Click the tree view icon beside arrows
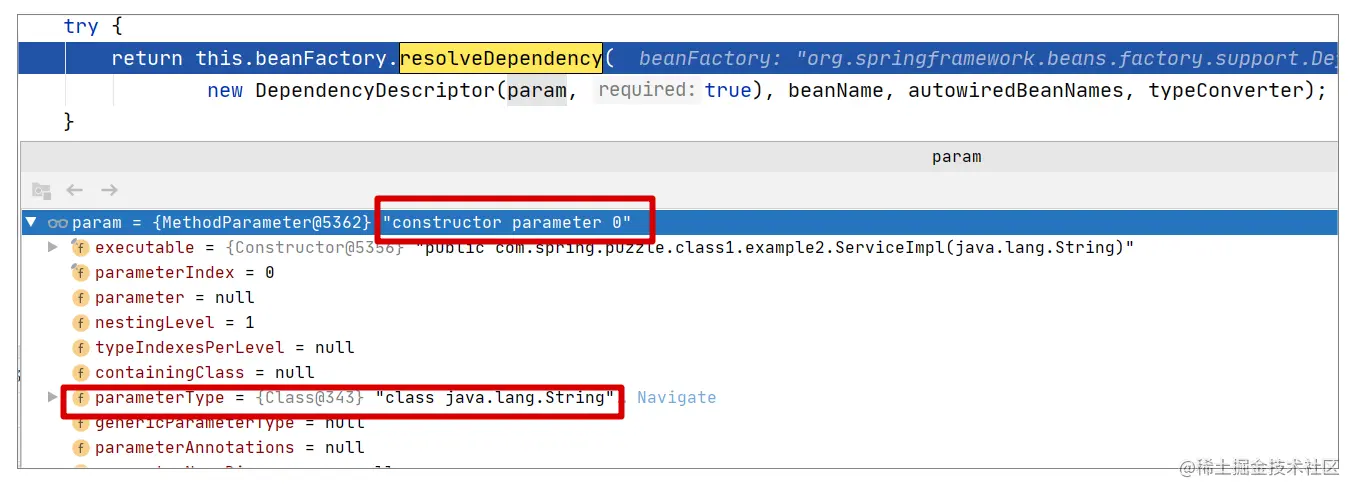Image resolution: width=1356 pixels, height=494 pixels. coord(41,190)
